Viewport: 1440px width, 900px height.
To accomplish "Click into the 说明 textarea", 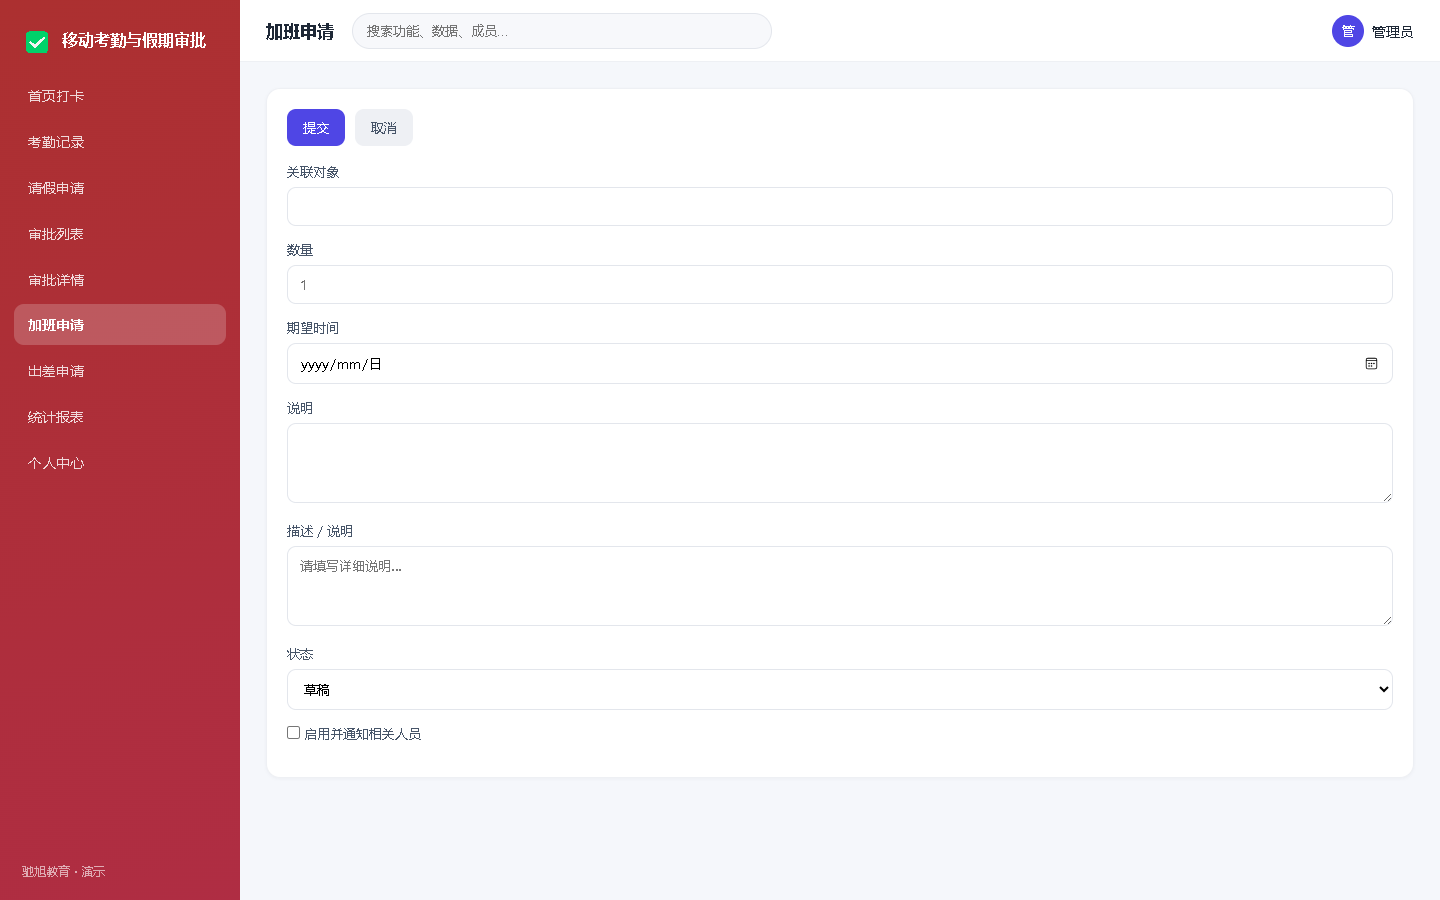I will pos(840,463).
